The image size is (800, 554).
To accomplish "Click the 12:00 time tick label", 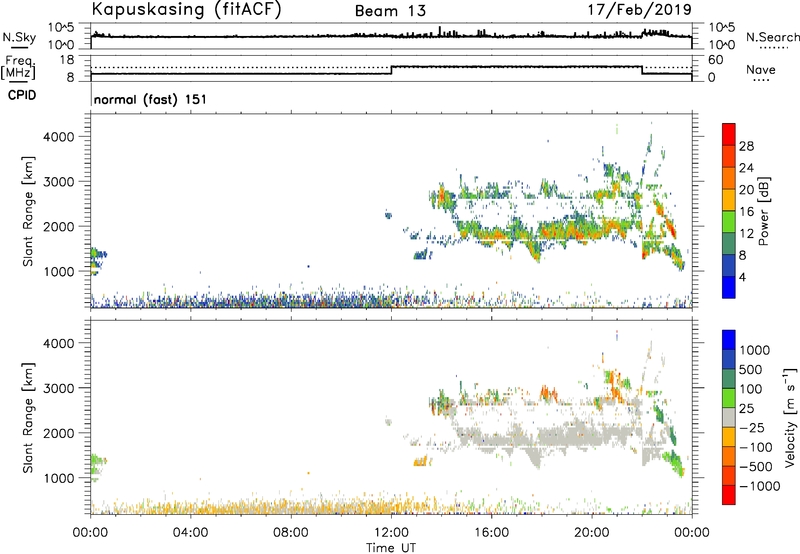I will click(391, 533).
